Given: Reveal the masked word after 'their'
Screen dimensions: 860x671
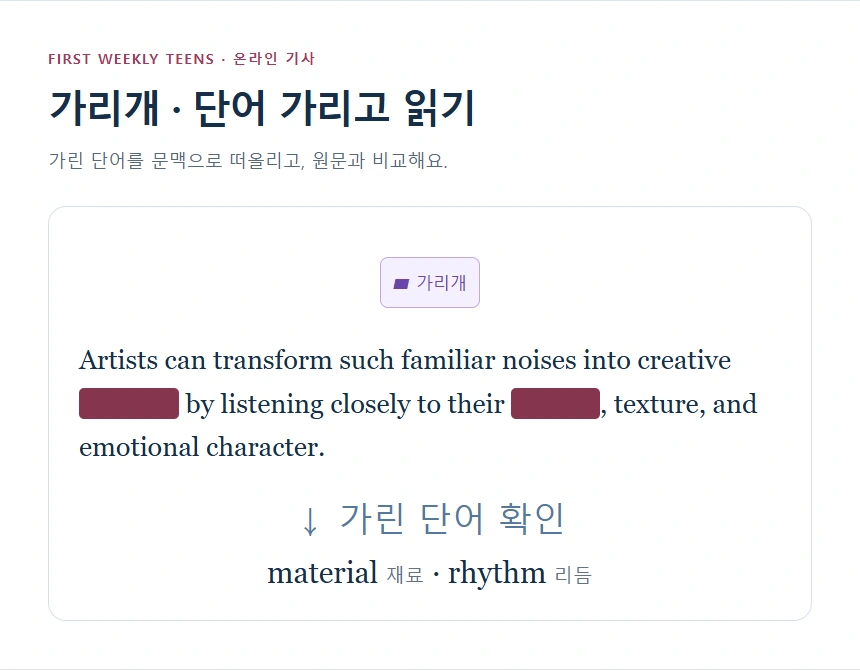Looking at the screenshot, I should pyautogui.click(x=555, y=403).
